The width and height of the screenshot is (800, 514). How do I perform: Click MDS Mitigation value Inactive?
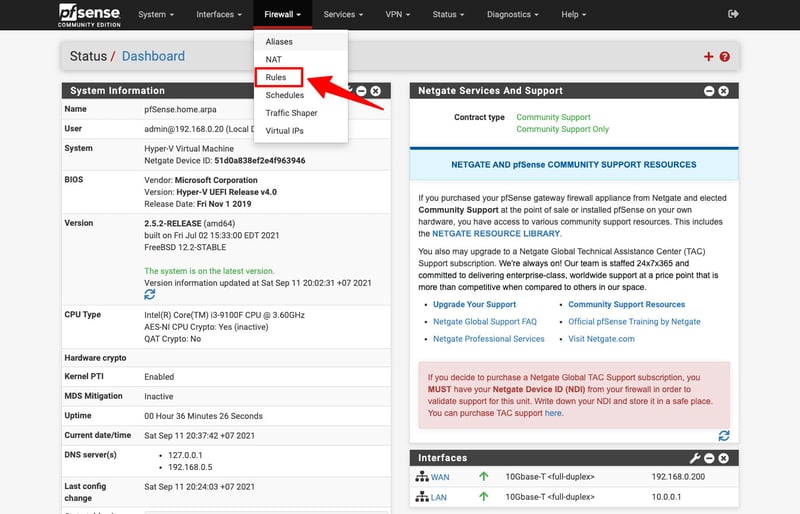(159, 397)
